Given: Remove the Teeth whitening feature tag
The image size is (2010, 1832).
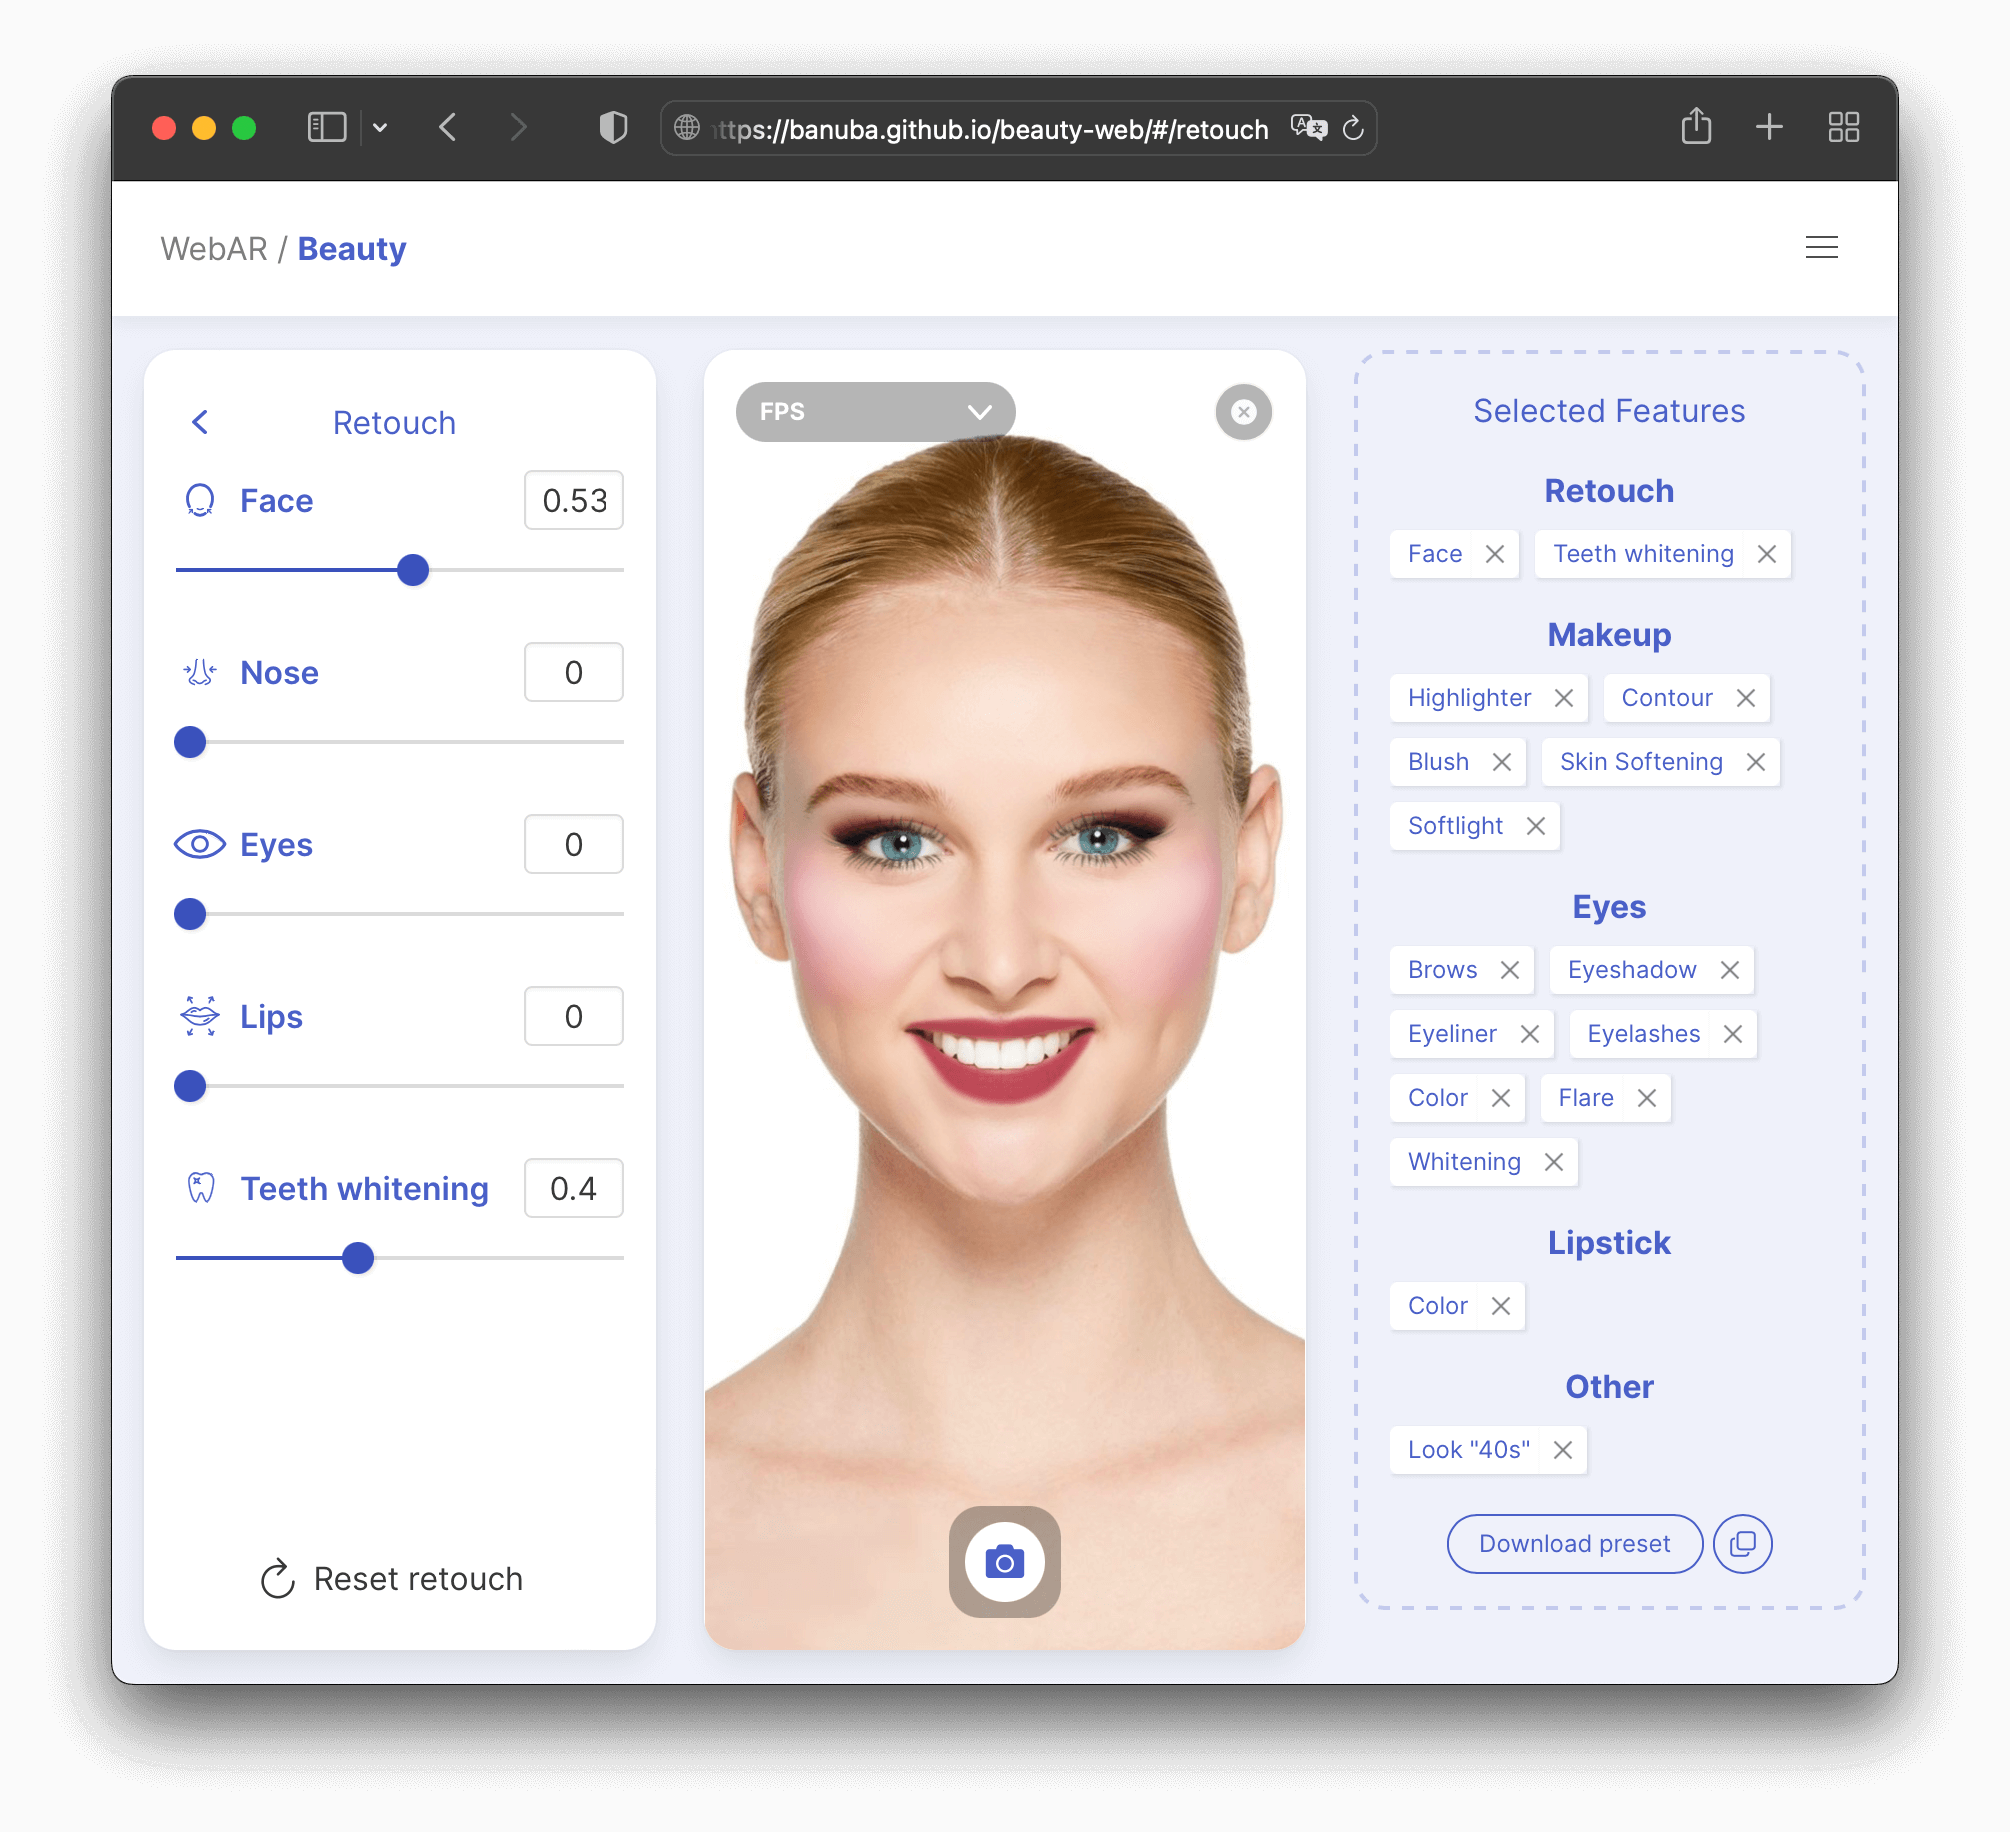Looking at the screenshot, I should point(1767,554).
